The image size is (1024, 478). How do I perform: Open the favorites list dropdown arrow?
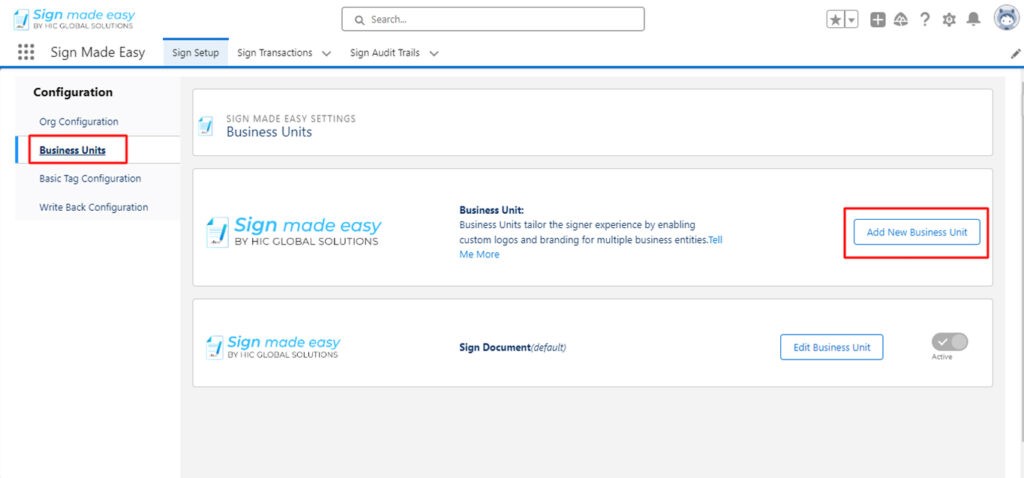pyautogui.click(x=852, y=20)
